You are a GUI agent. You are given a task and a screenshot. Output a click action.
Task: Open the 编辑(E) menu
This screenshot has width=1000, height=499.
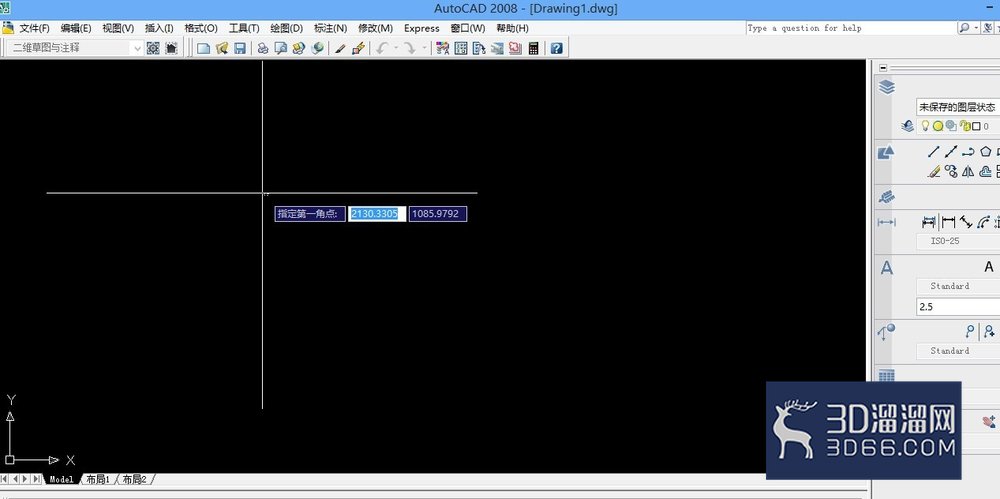76,29
